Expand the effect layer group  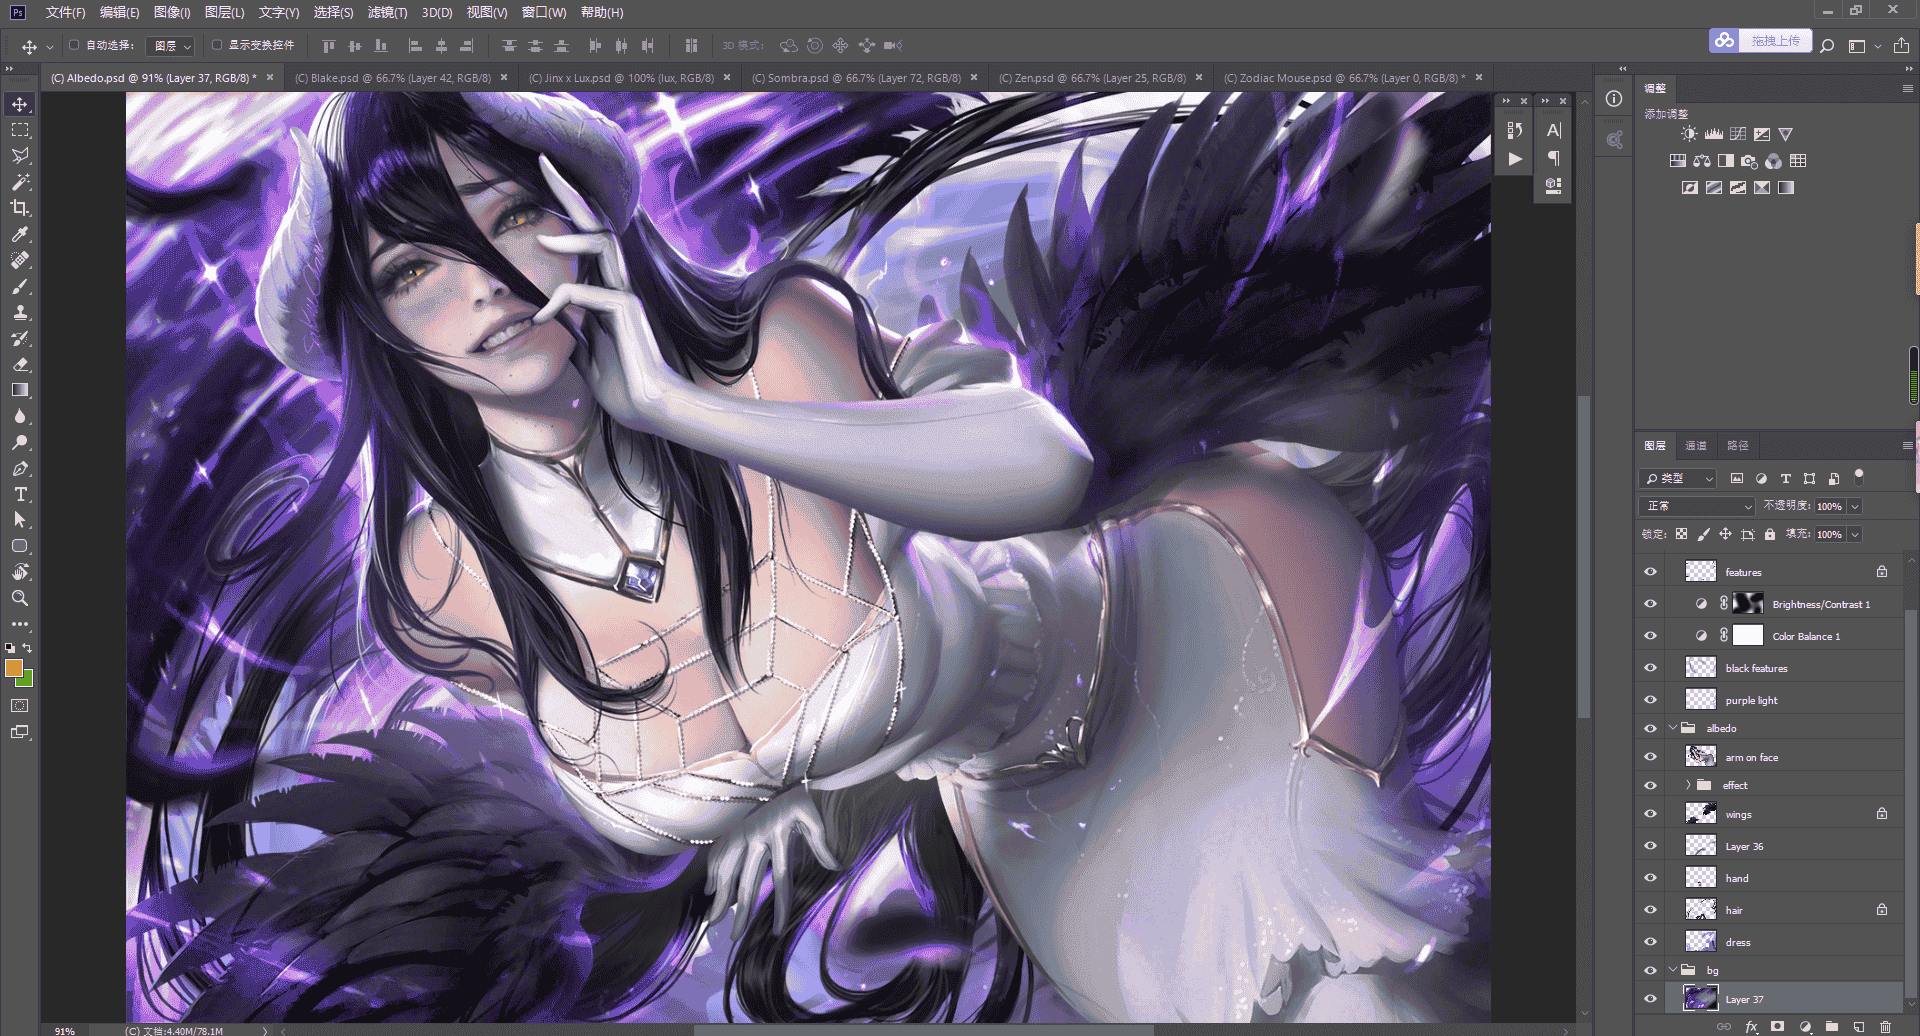coord(1689,785)
